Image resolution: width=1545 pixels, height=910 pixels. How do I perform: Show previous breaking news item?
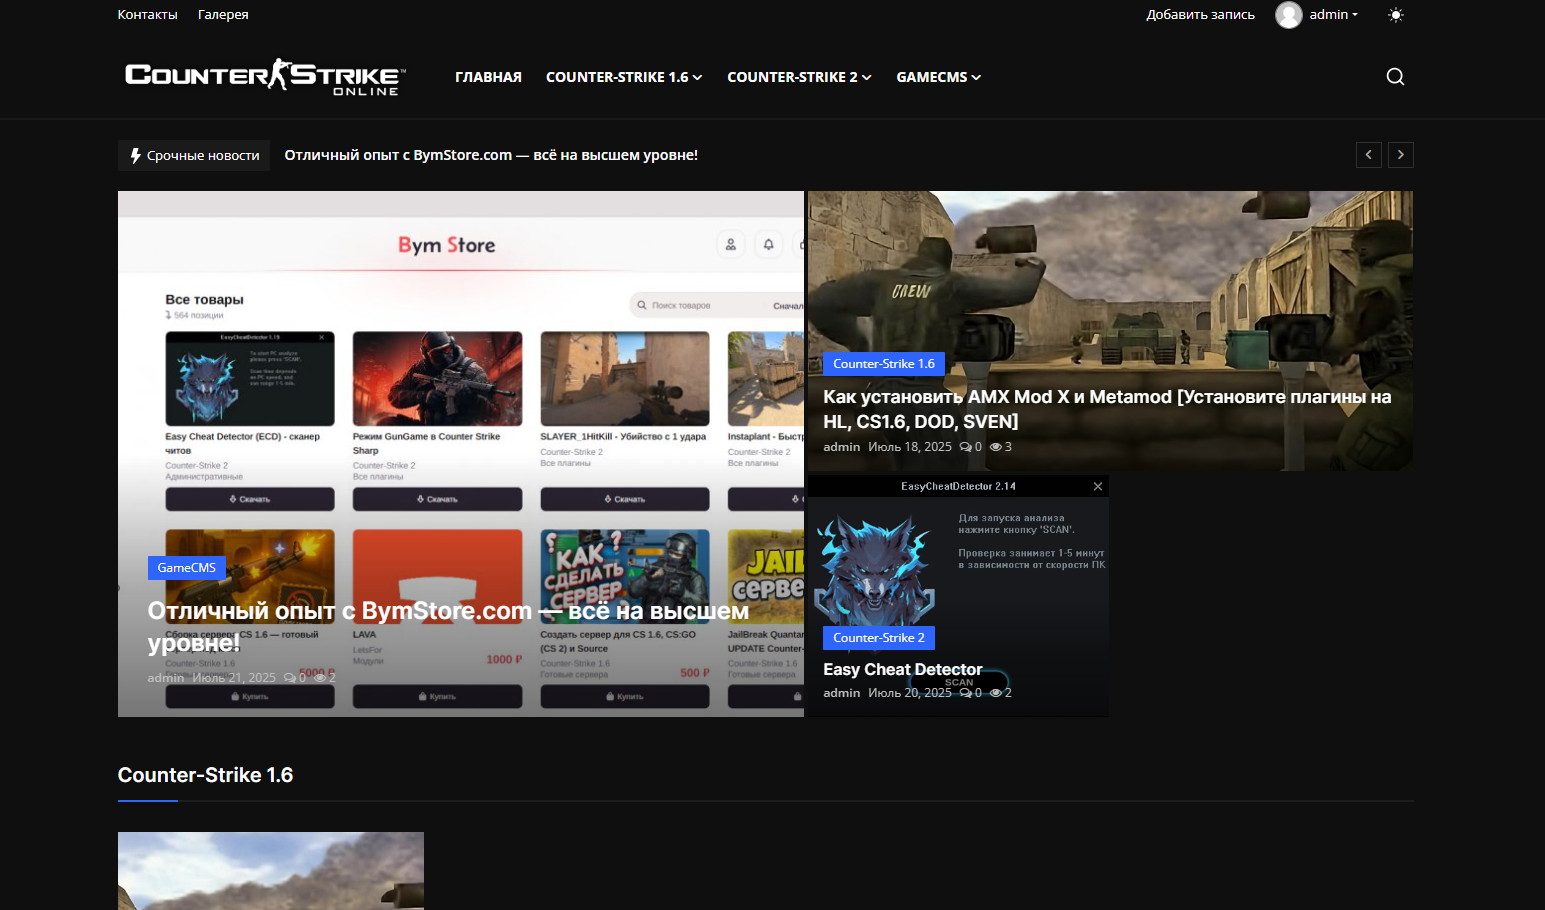coord(1369,155)
